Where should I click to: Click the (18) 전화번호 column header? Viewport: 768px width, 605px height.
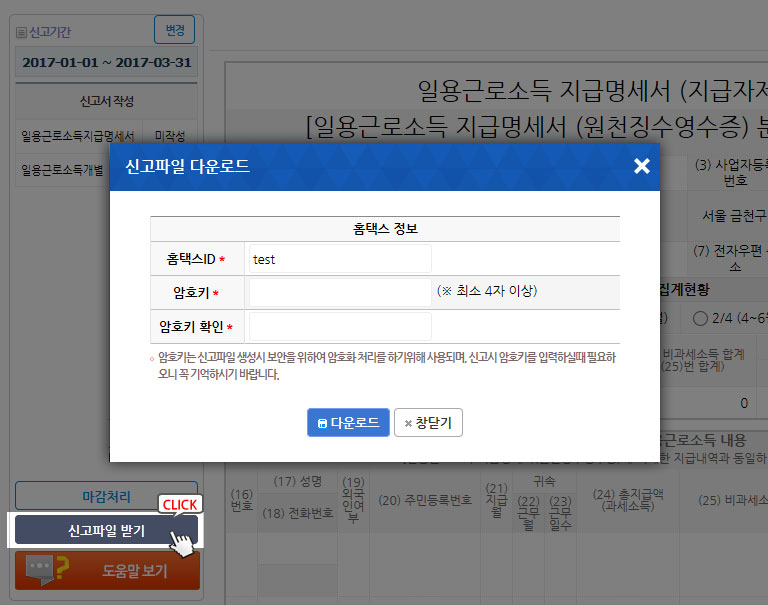(x=297, y=513)
